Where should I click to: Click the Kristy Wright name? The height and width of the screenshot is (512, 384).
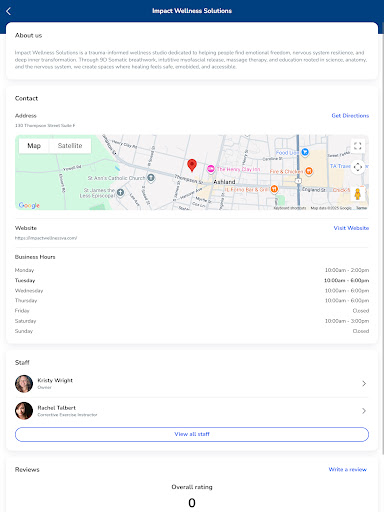pos(55,380)
